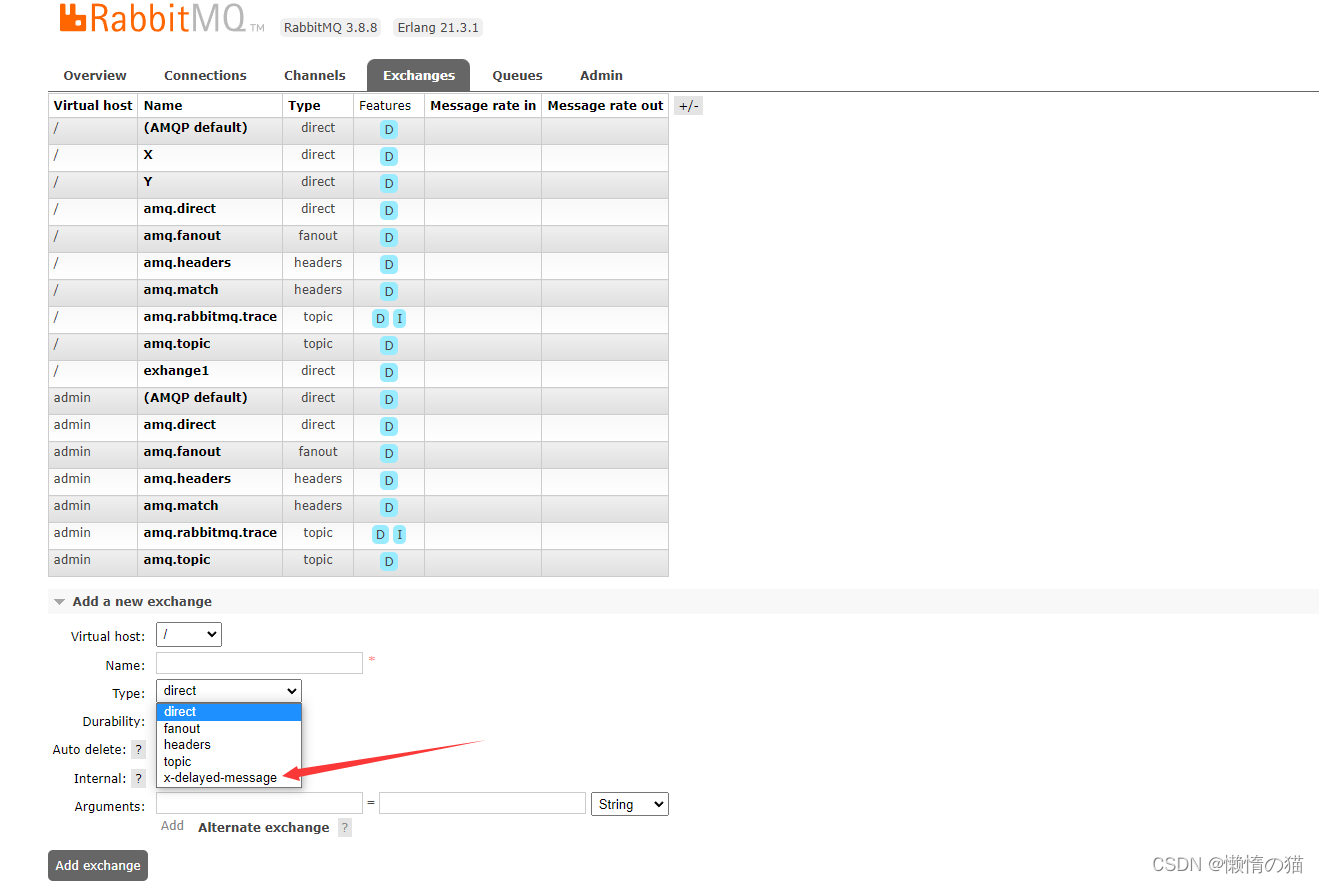Choose direct in the Type list

(x=229, y=712)
